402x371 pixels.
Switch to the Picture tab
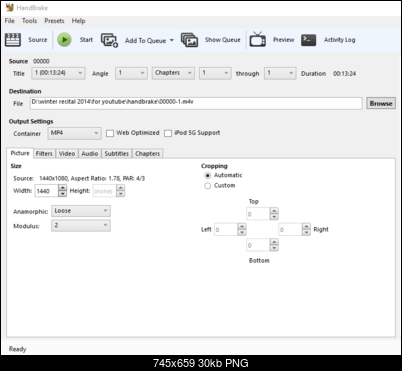point(20,153)
